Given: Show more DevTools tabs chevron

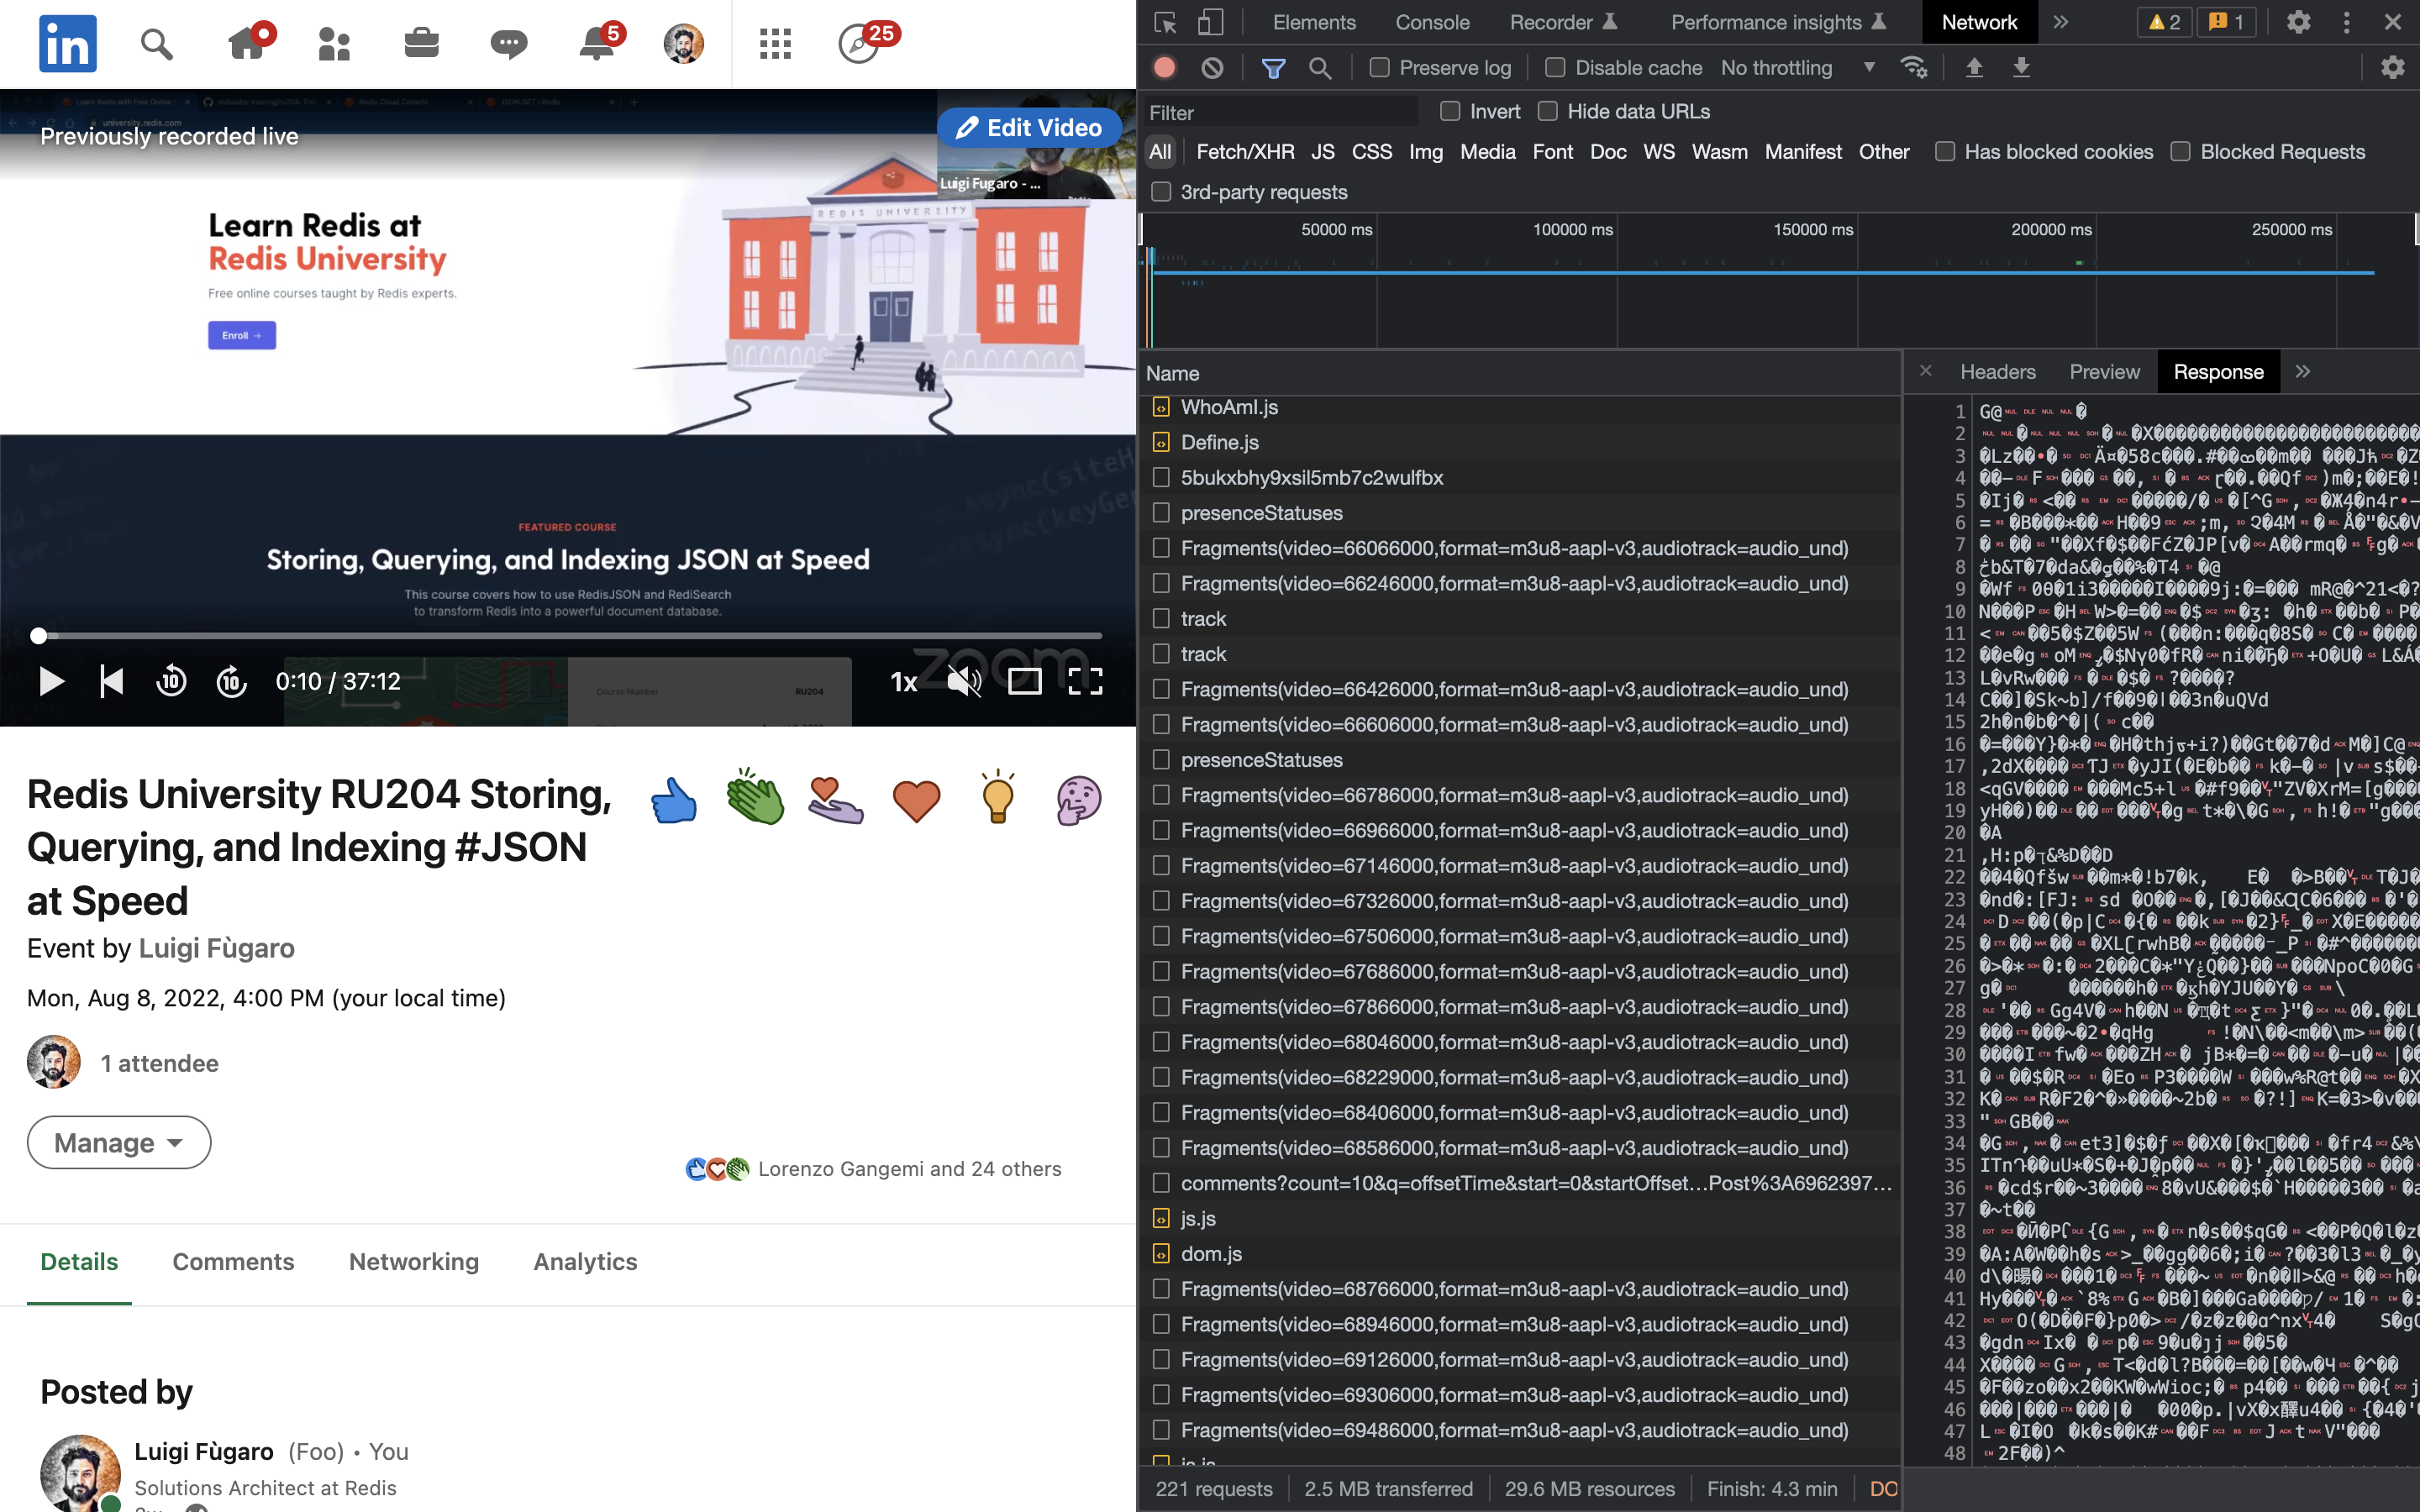Looking at the screenshot, I should point(2061,22).
